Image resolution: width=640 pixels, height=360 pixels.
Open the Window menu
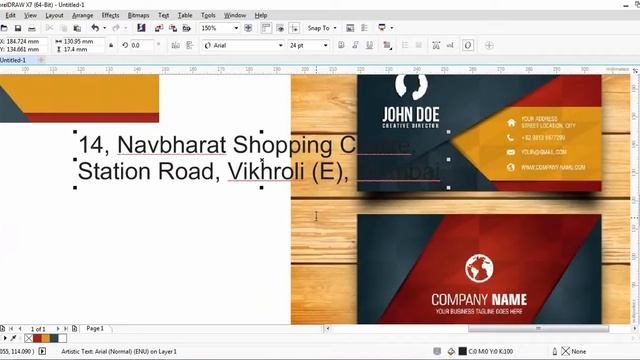click(235, 16)
